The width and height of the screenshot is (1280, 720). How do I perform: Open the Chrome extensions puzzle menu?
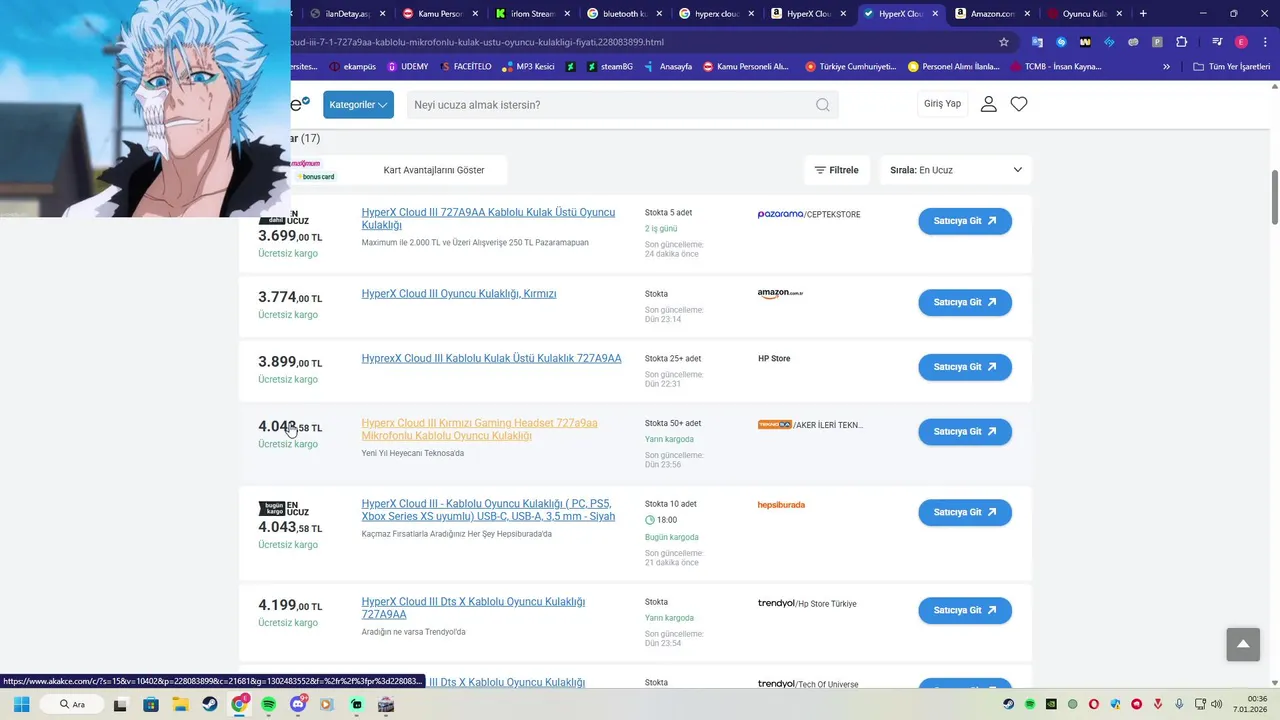1182,42
